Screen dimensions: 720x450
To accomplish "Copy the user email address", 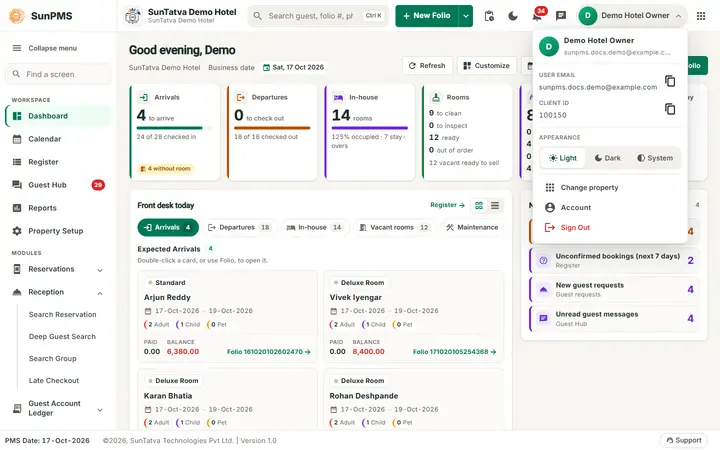I will (x=670, y=81).
